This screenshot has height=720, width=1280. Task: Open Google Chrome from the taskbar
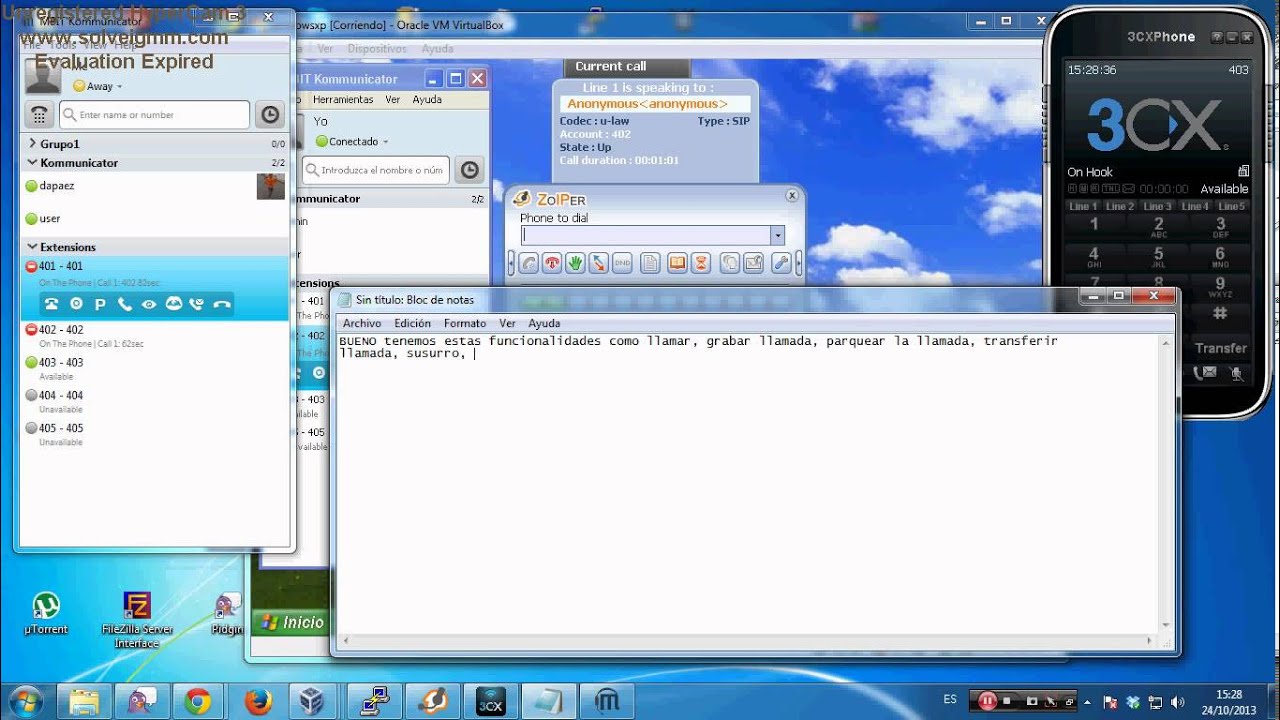[x=197, y=702]
